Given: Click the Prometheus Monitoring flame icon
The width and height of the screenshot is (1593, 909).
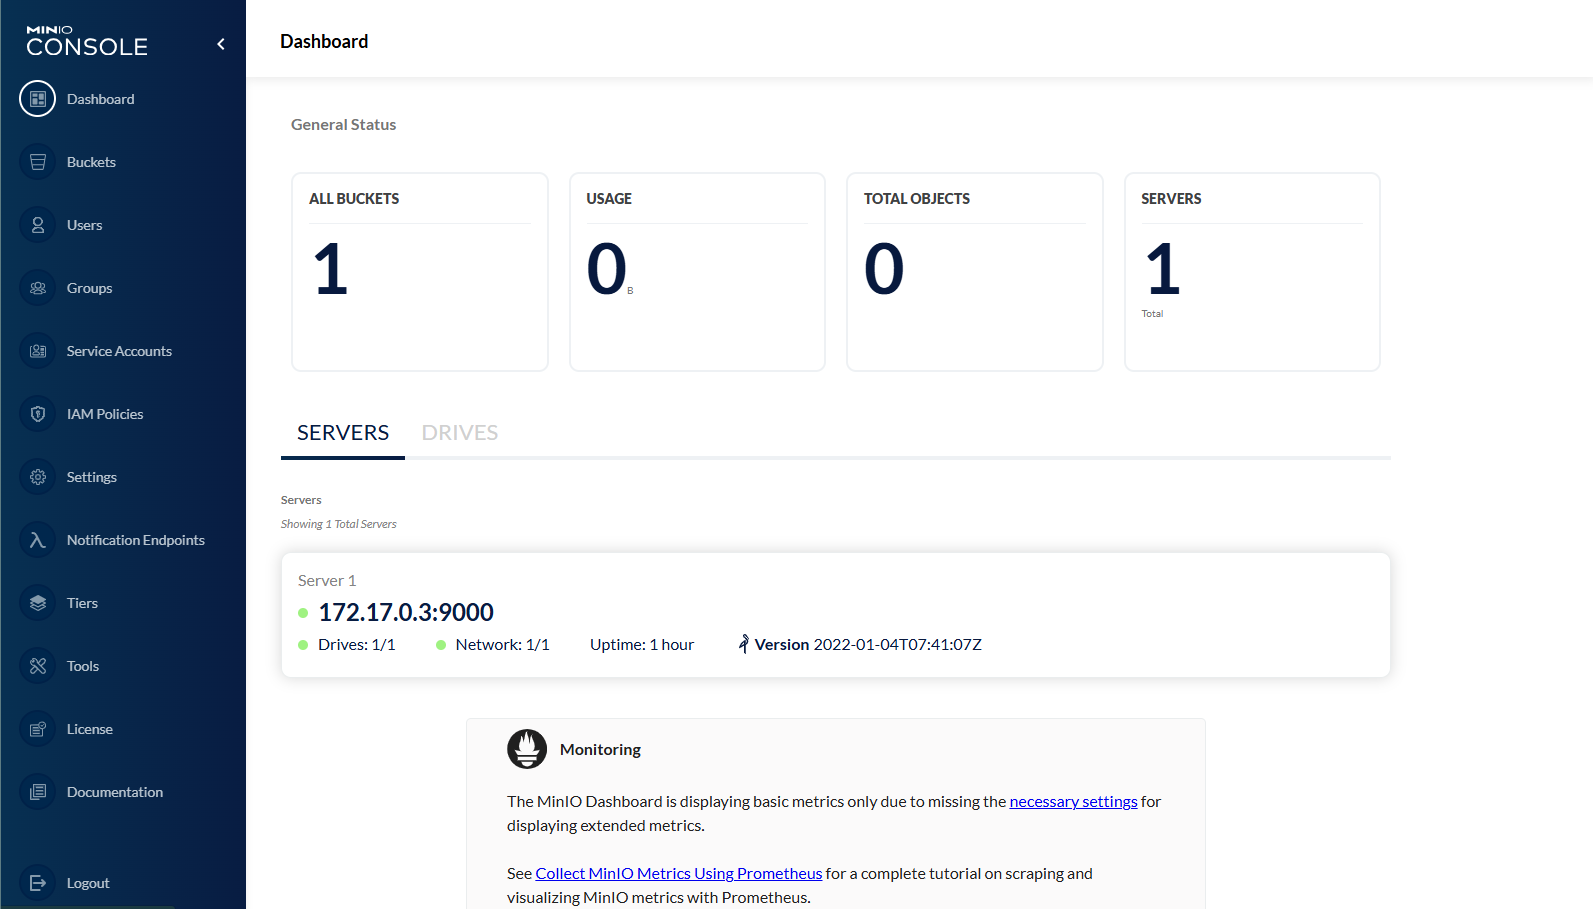Looking at the screenshot, I should (527, 749).
